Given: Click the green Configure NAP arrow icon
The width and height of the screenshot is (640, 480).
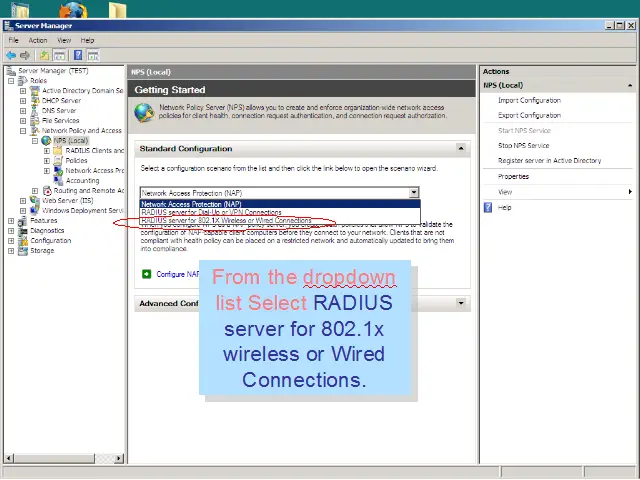Looking at the screenshot, I should pyautogui.click(x=147, y=274).
